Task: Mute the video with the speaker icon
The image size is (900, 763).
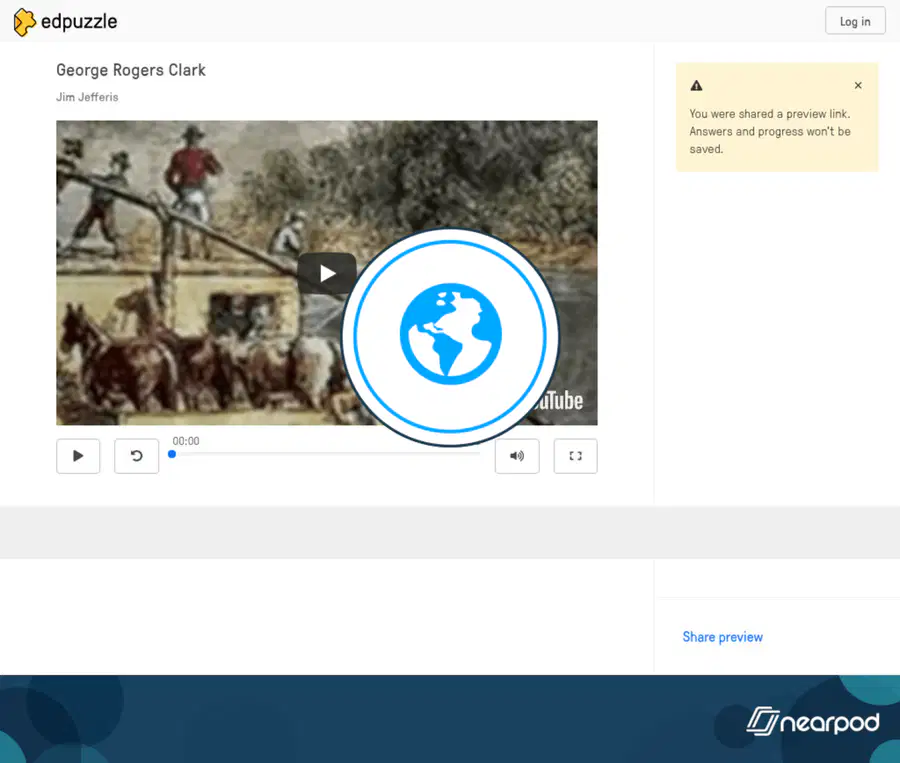Action: tap(517, 456)
